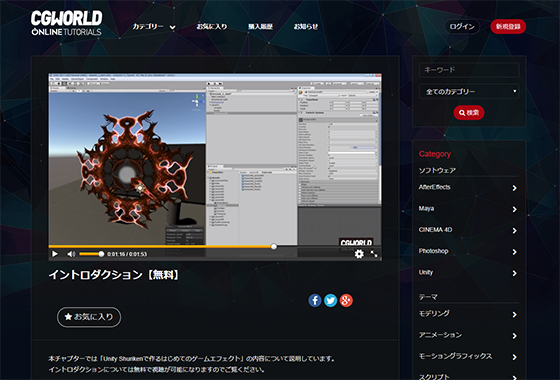Click the ログイン button

click(462, 26)
